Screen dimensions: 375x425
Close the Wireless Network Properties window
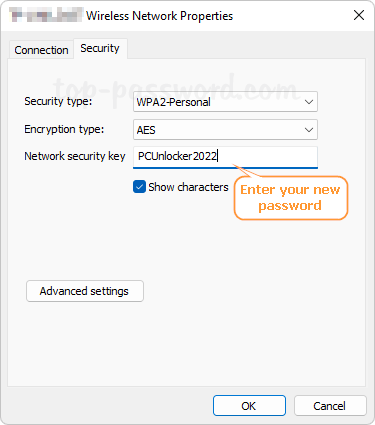coord(359,15)
